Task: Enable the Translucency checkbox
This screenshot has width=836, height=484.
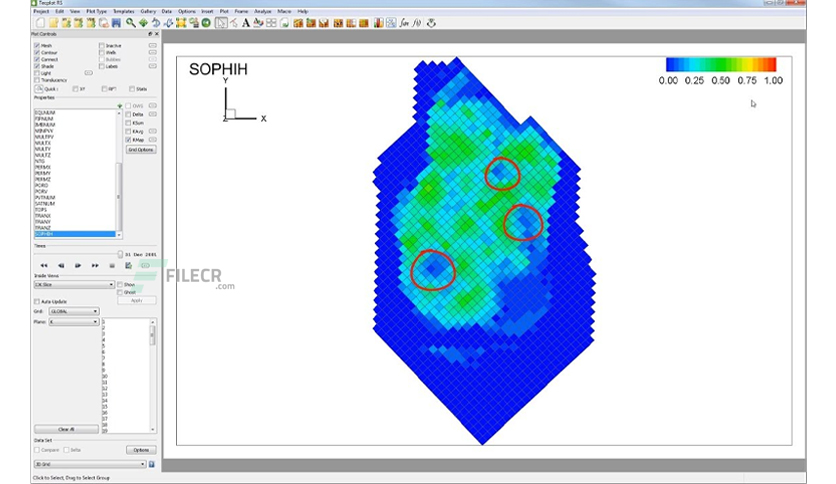Action: pyautogui.click(x=37, y=80)
